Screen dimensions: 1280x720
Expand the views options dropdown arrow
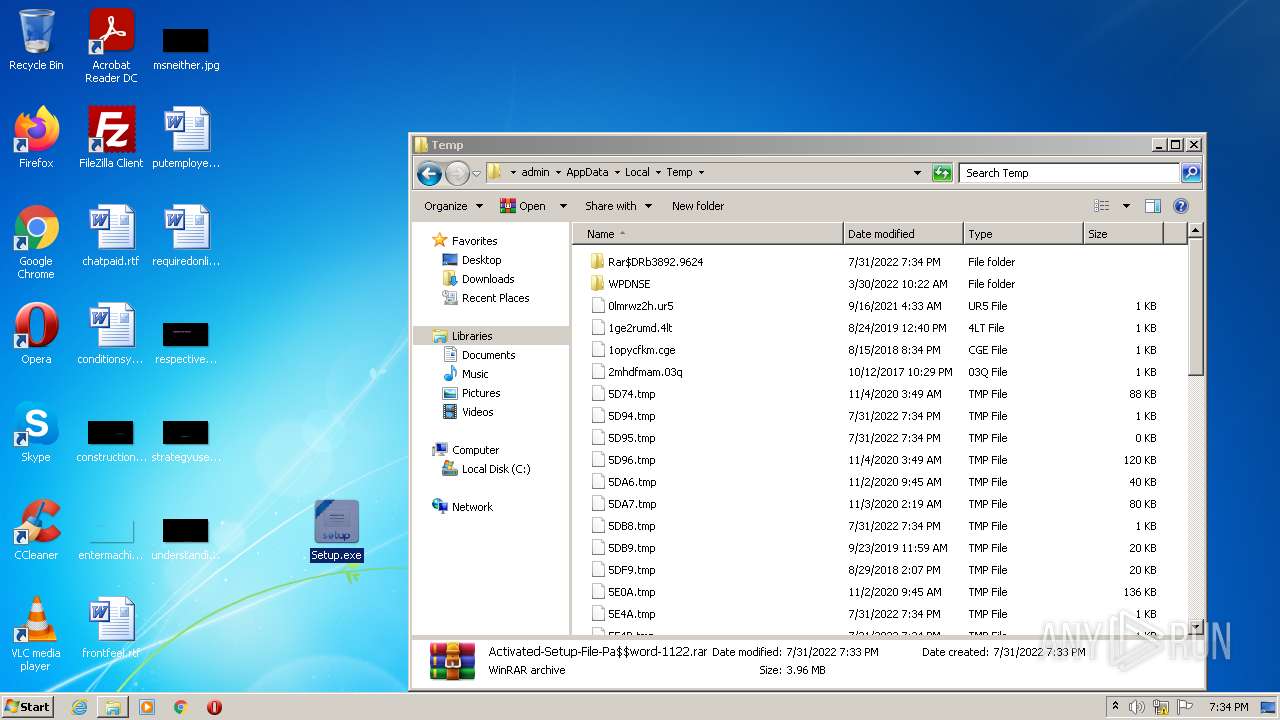(x=1126, y=206)
